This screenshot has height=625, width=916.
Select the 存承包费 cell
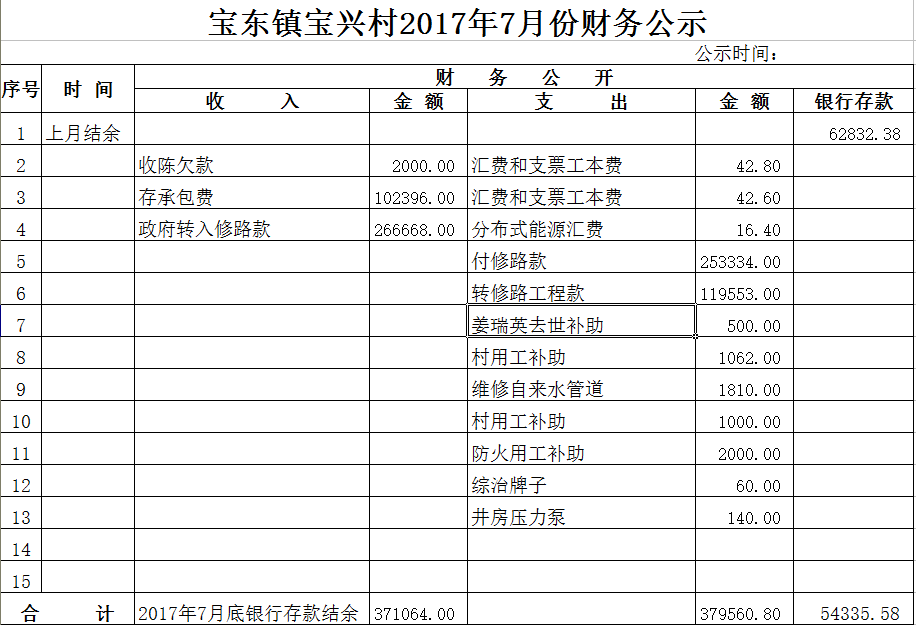coord(252,193)
